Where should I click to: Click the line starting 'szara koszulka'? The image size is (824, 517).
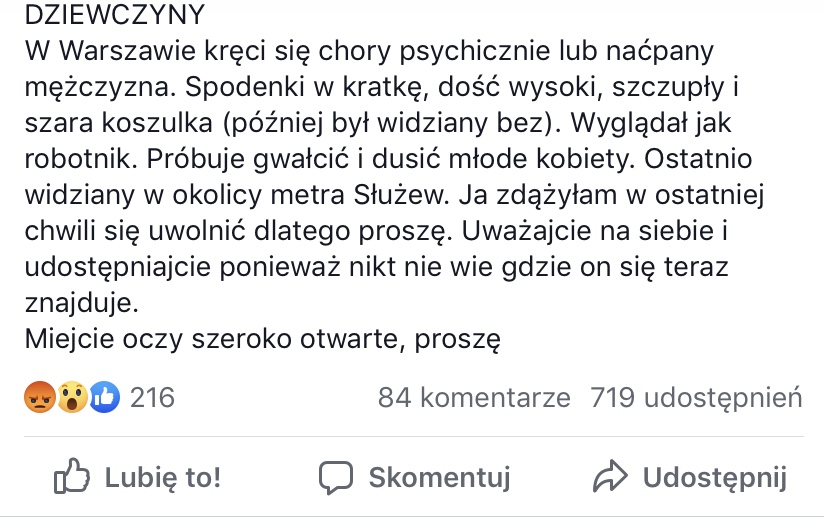point(378,123)
